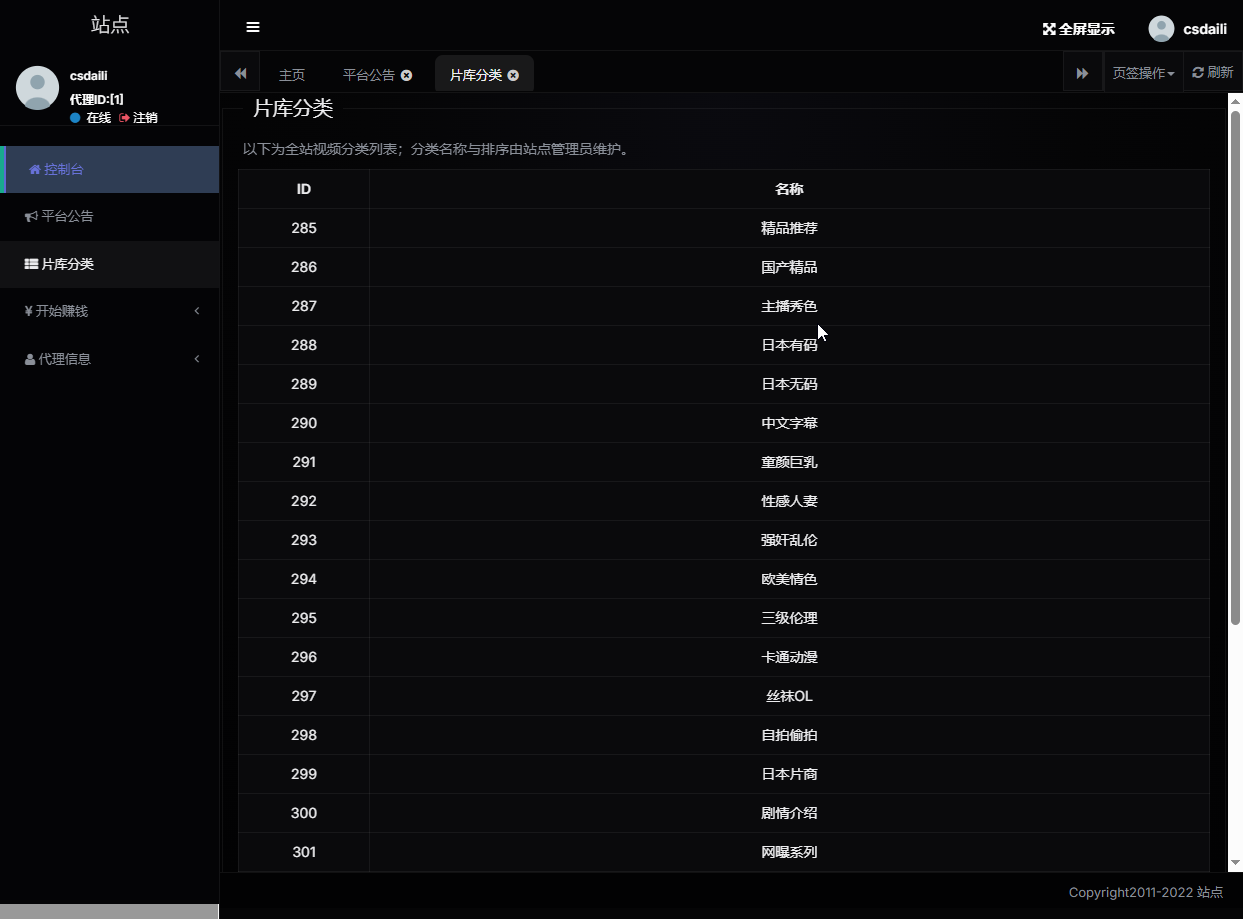The width and height of the screenshot is (1243, 919).
Task: Click the vertical scrollbar down arrow
Action: pos(1235,862)
